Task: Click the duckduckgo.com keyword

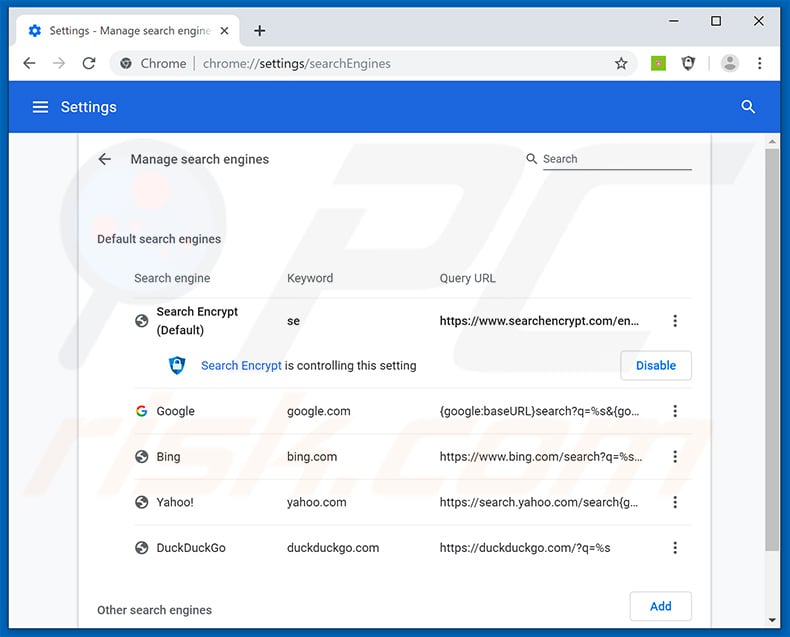Action: click(x=333, y=548)
